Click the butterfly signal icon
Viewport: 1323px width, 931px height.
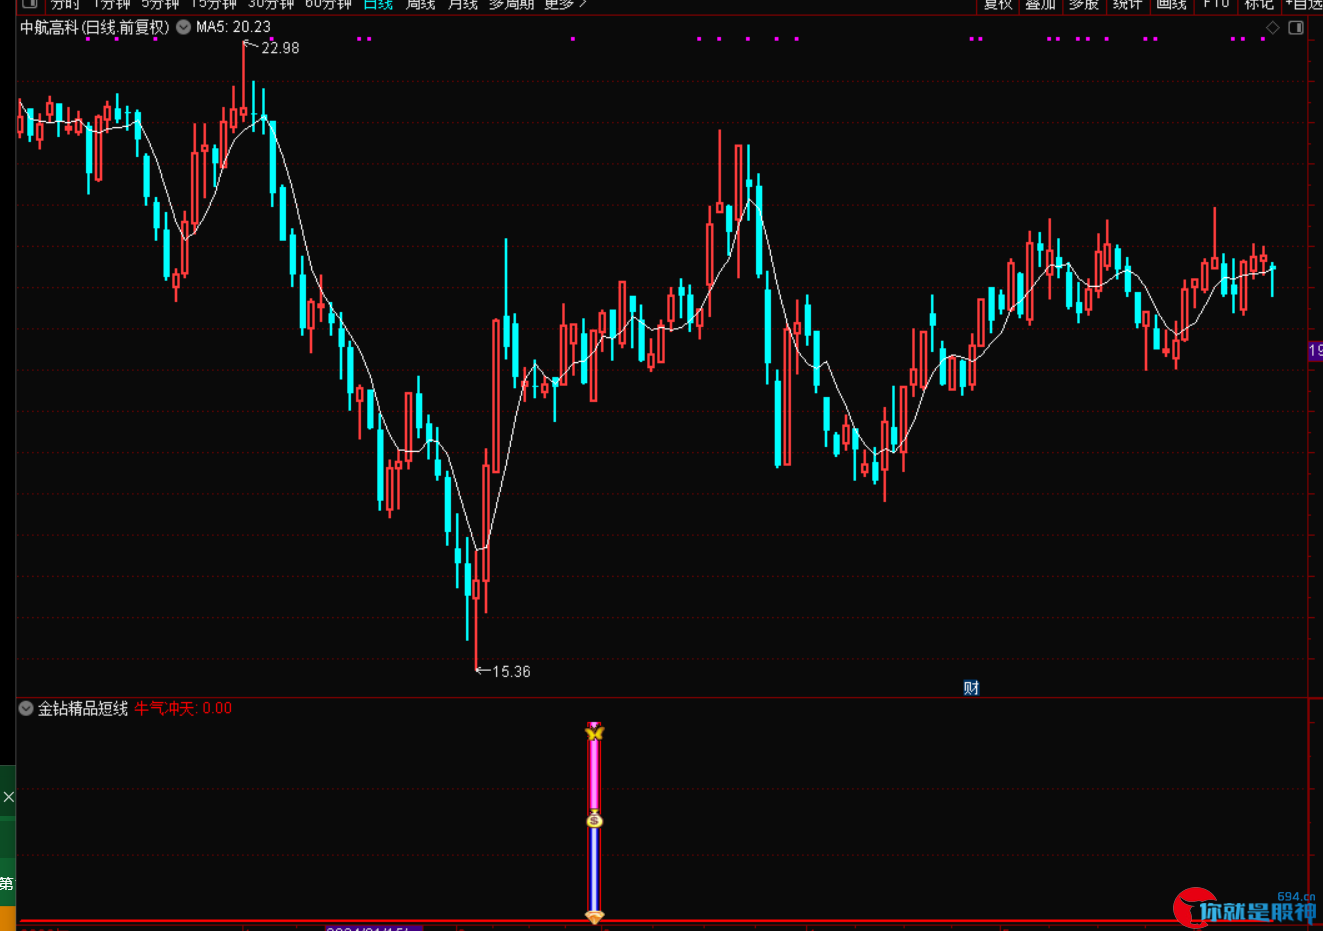[x=595, y=733]
